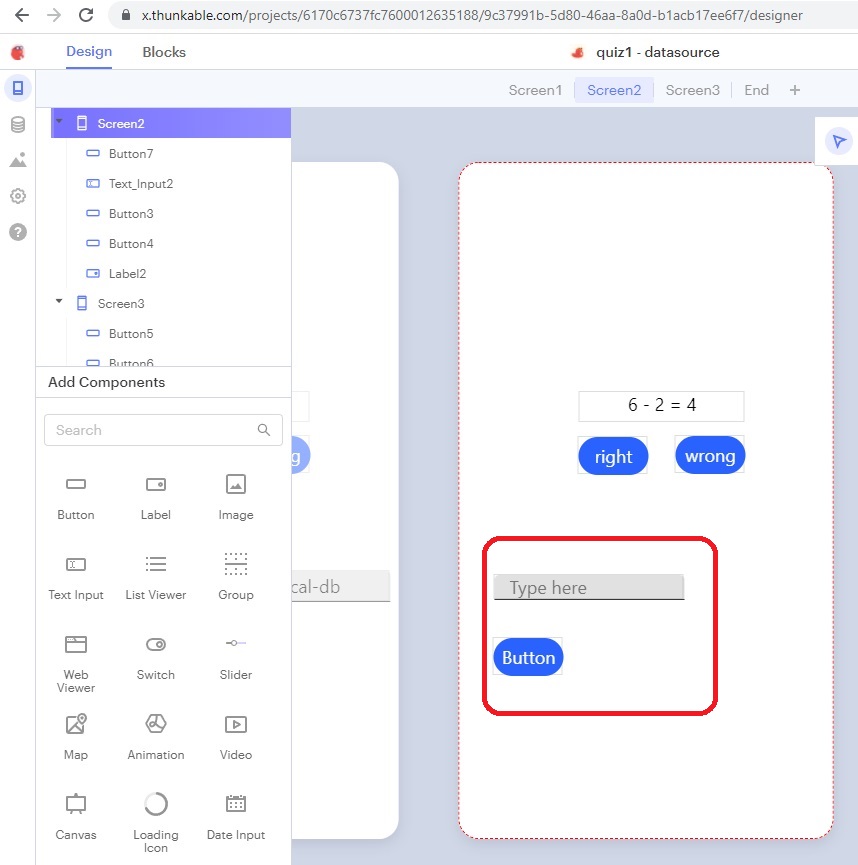The width and height of the screenshot is (858, 865).
Task: Add the Web Viewer component
Action: [x=76, y=645]
